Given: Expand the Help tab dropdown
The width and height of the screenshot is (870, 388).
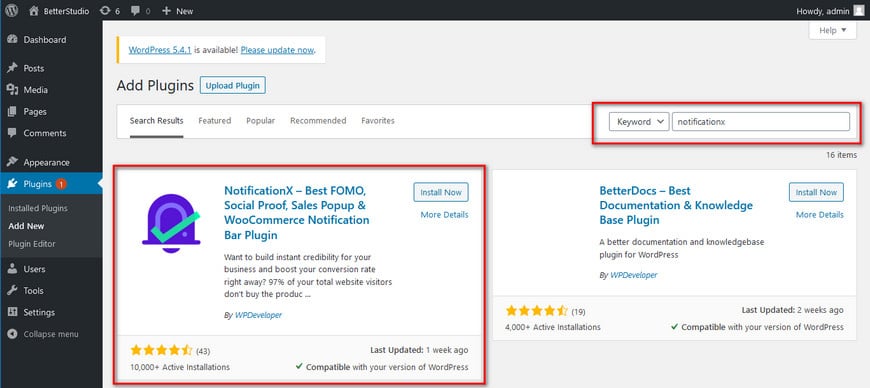Looking at the screenshot, I should pyautogui.click(x=832, y=31).
